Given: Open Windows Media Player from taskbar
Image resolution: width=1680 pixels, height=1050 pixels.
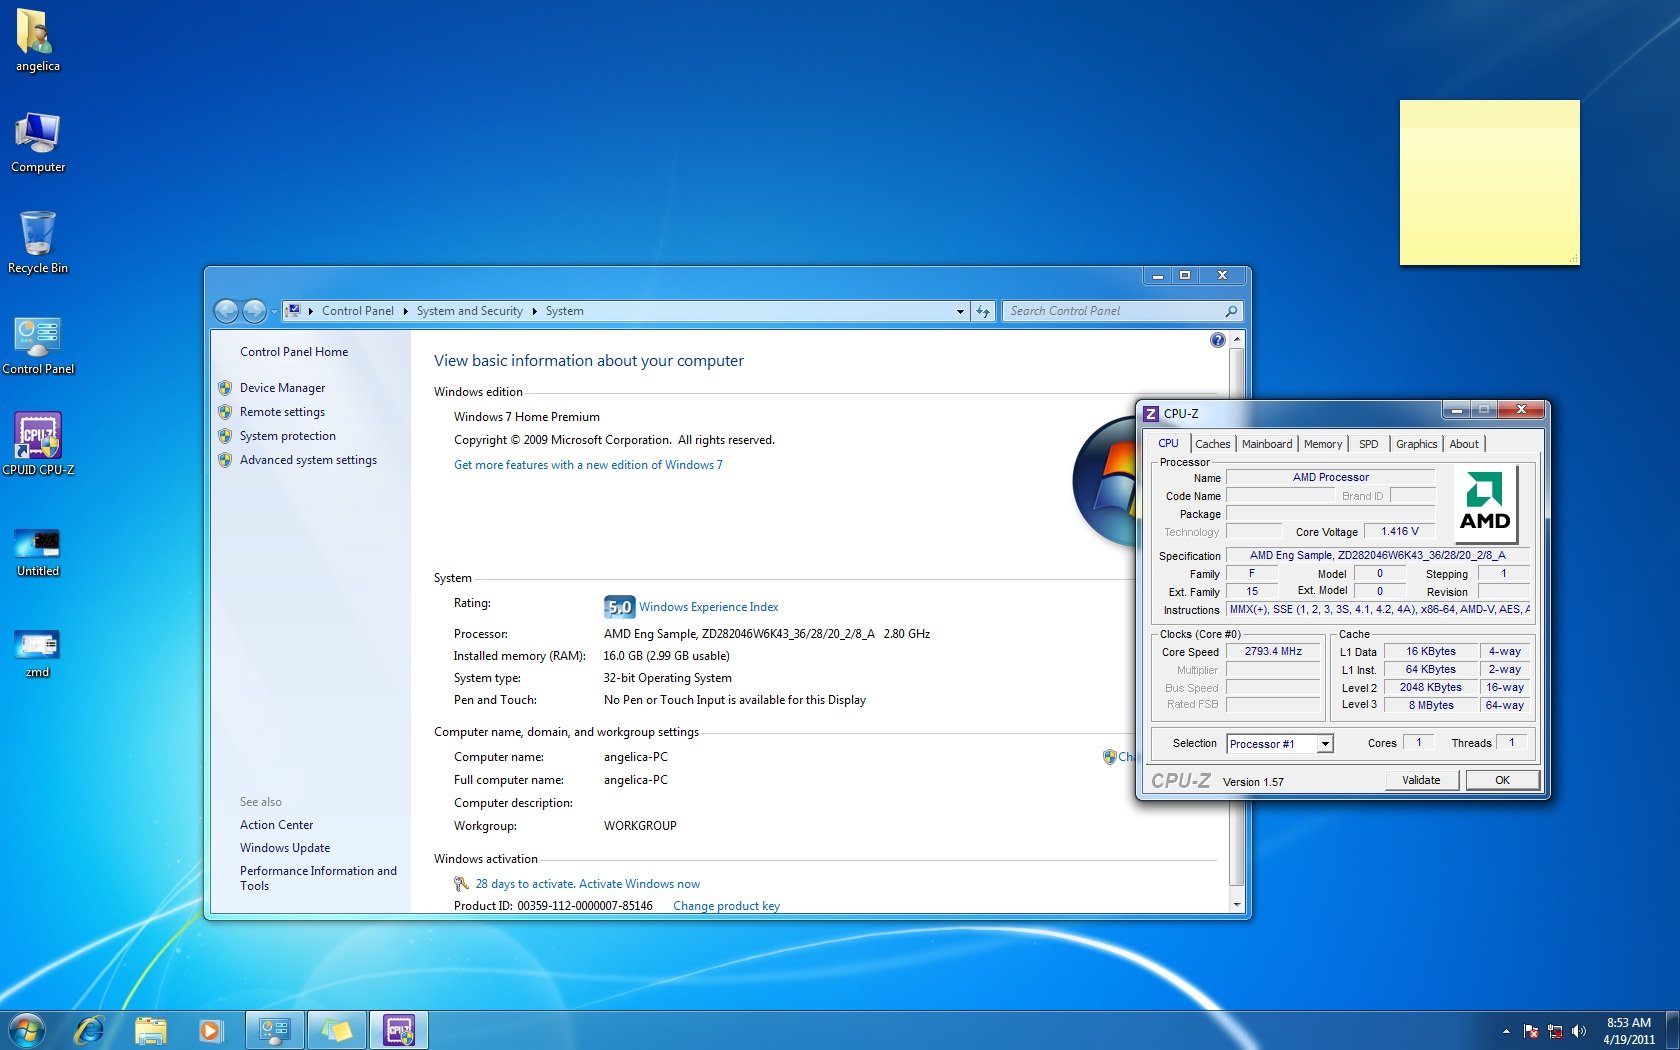Looking at the screenshot, I should click(211, 1029).
